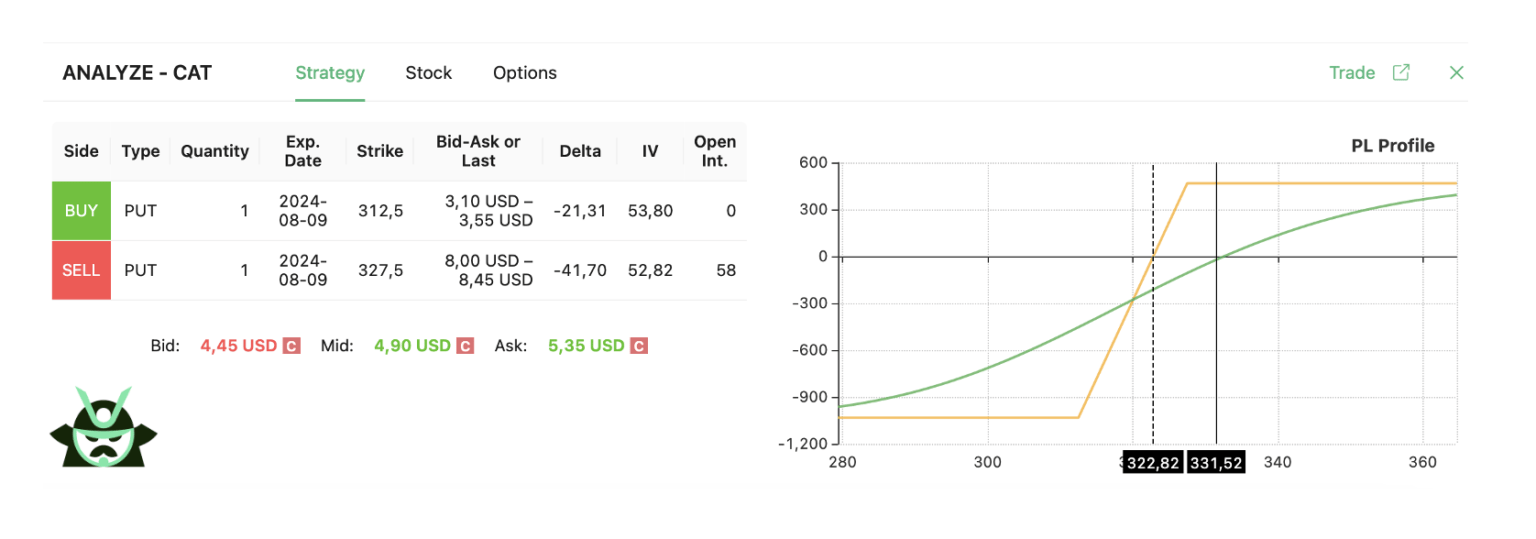Click the 5,35 USD ask price
The height and width of the screenshot is (539, 1536).
coord(586,346)
